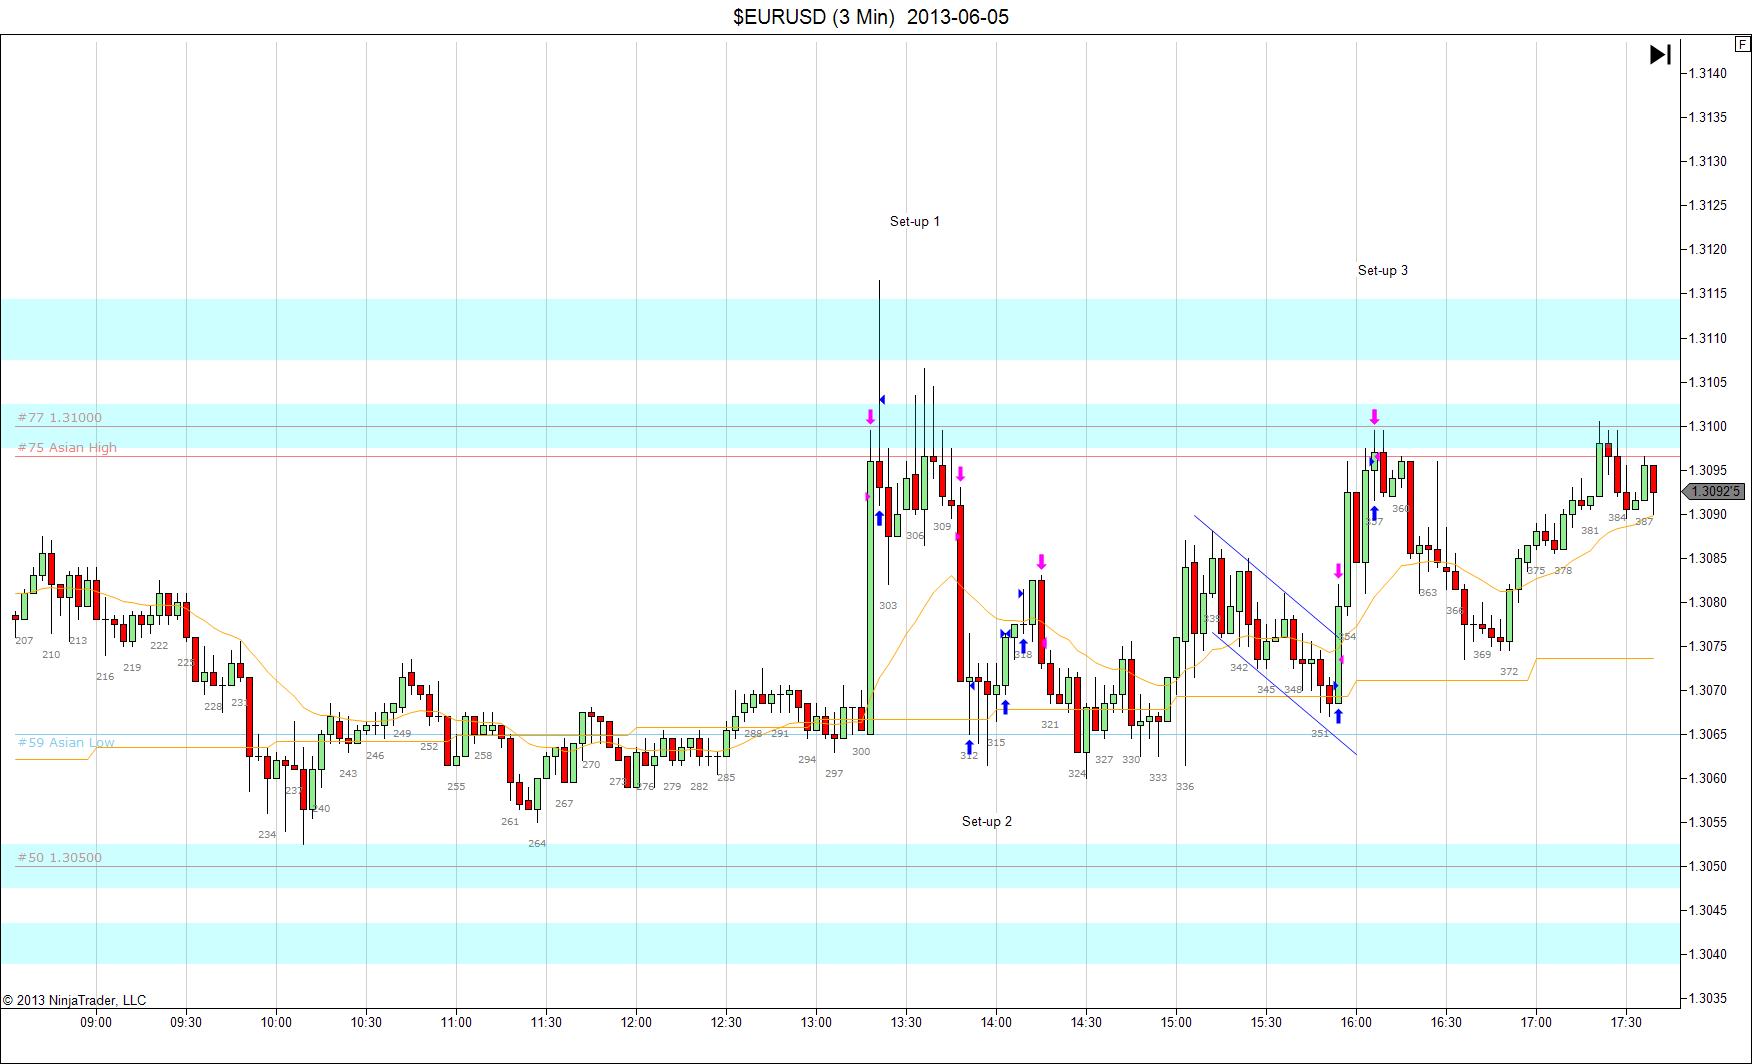Click the 1.3065 price axis label
This screenshot has height=1064, width=1752.
point(1707,734)
